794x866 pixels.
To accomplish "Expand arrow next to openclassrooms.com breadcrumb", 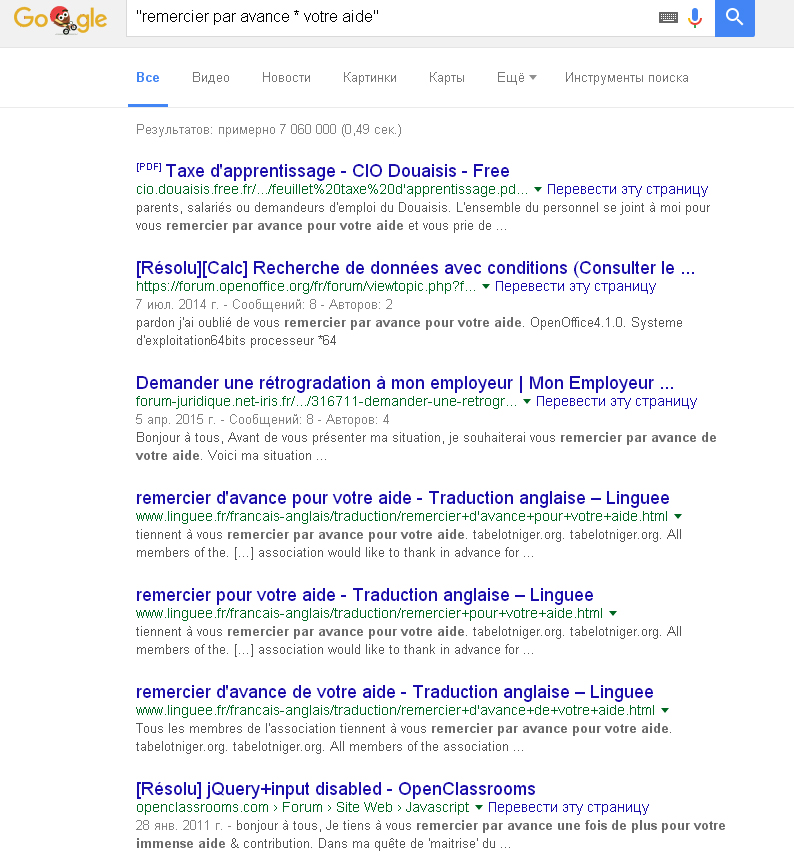I will point(479,807).
